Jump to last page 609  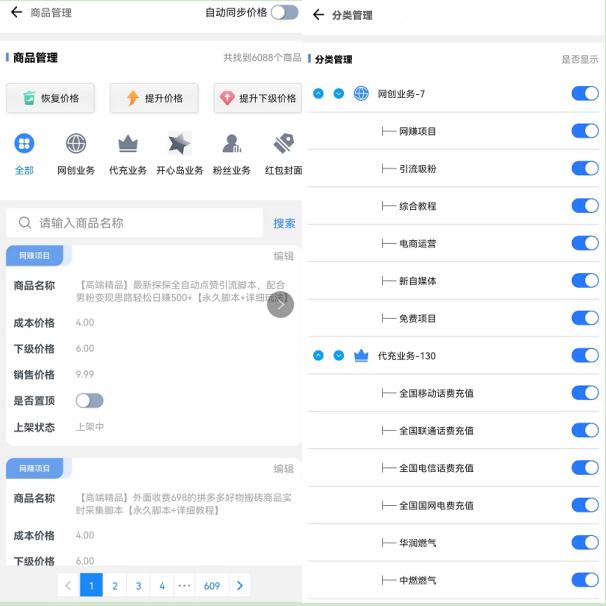(x=212, y=586)
